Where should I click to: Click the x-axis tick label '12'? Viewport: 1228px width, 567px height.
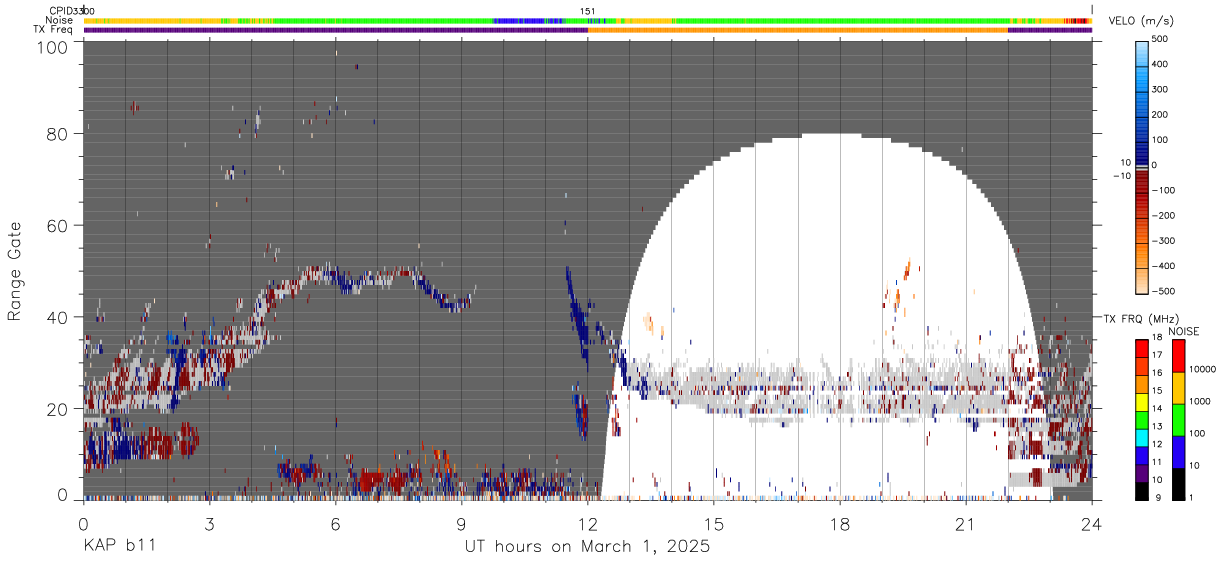(587, 524)
